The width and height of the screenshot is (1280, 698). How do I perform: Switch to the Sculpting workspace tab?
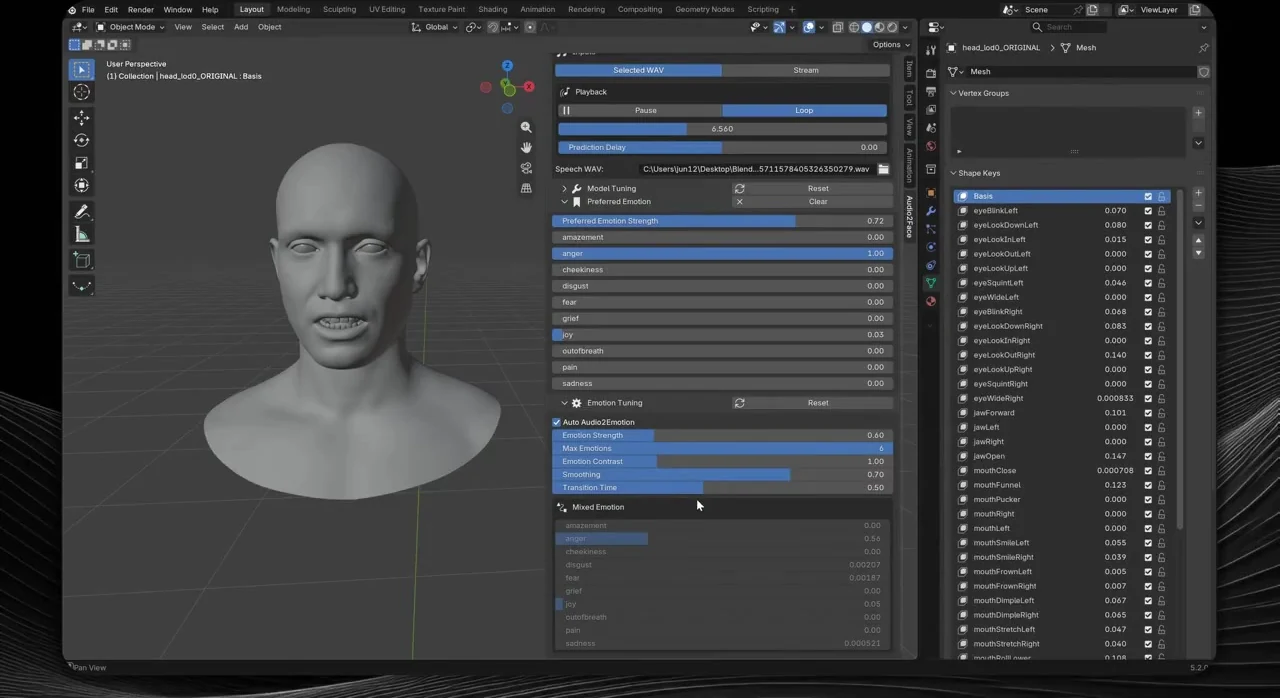(x=339, y=9)
